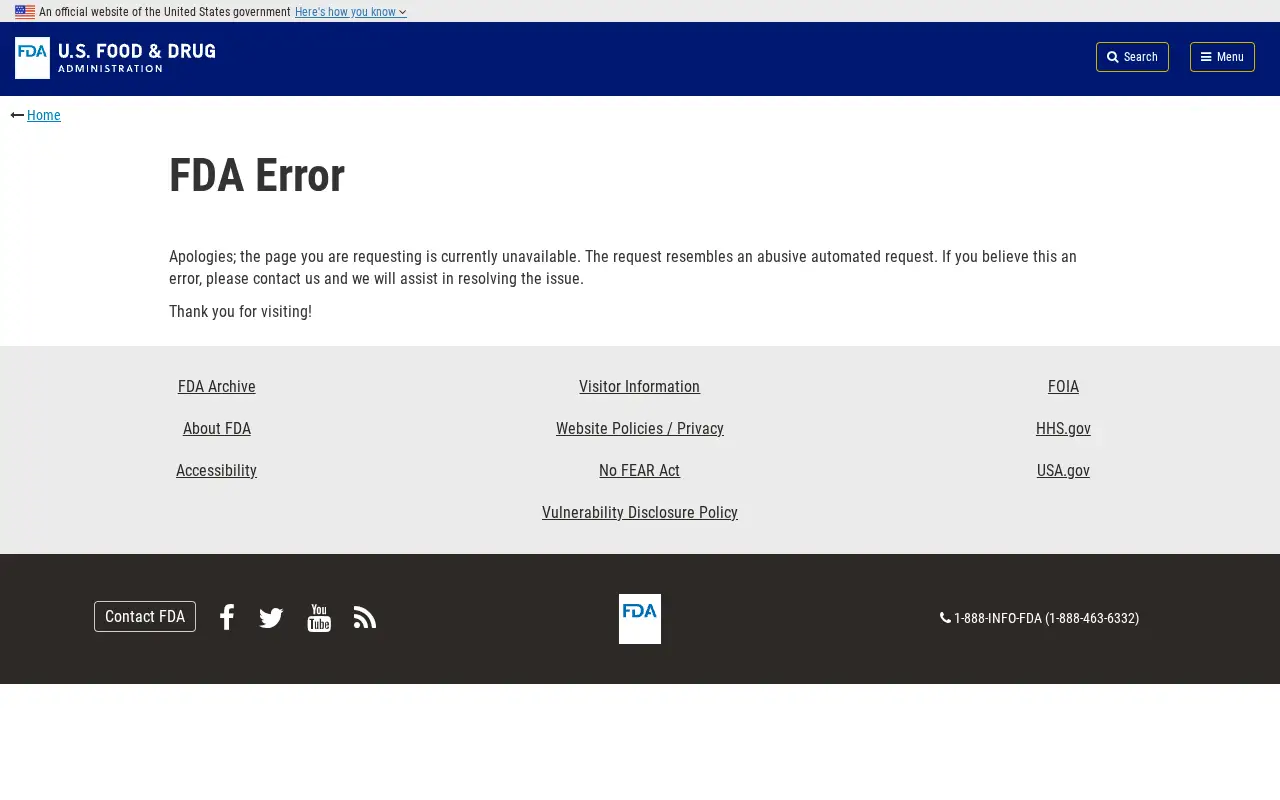Screen dimensions: 1280x800
Task: Click the "Thank you for visiting!" text
Action: pos(240,312)
